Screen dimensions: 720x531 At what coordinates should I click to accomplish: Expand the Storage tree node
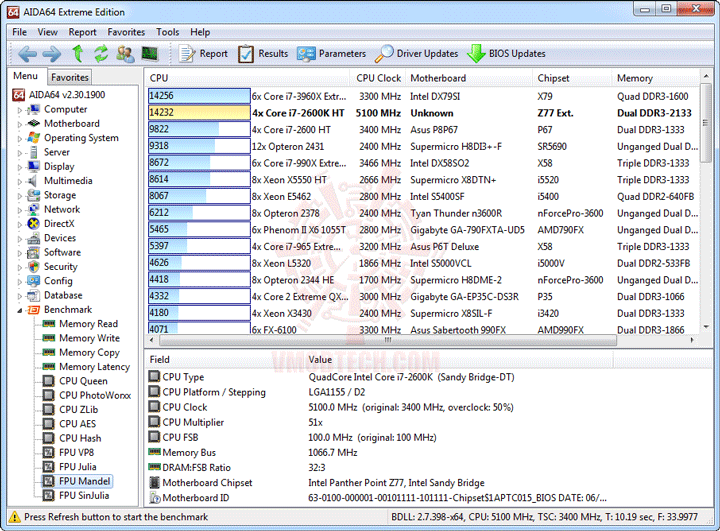point(20,196)
